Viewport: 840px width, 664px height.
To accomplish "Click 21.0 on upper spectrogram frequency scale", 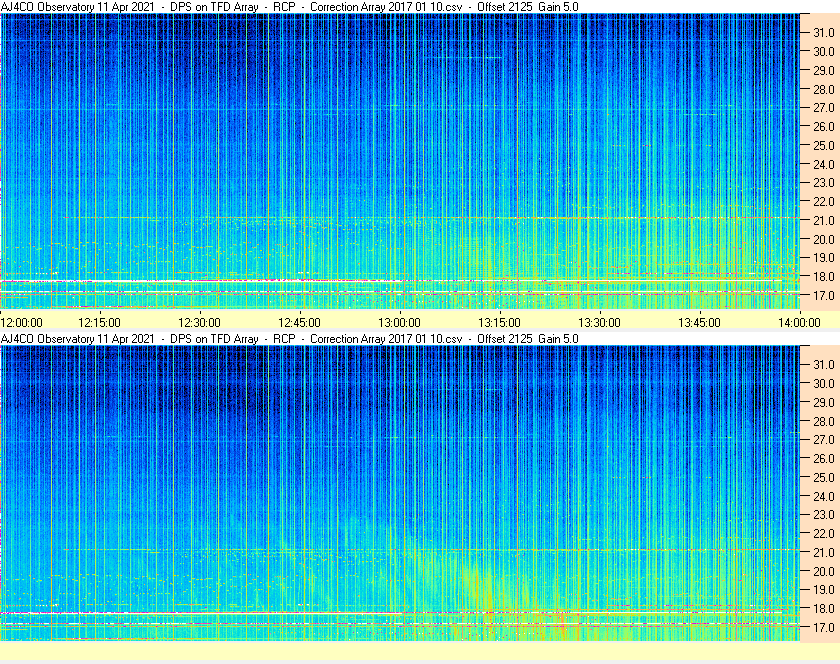I will coord(824,220).
